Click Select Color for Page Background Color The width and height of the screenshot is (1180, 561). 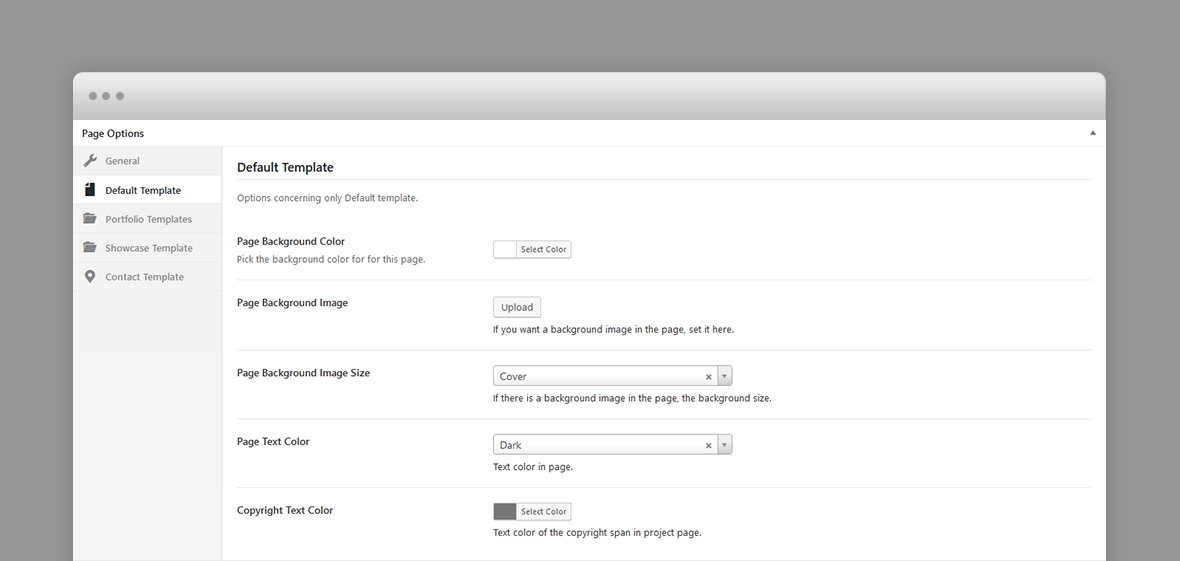(543, 249)
